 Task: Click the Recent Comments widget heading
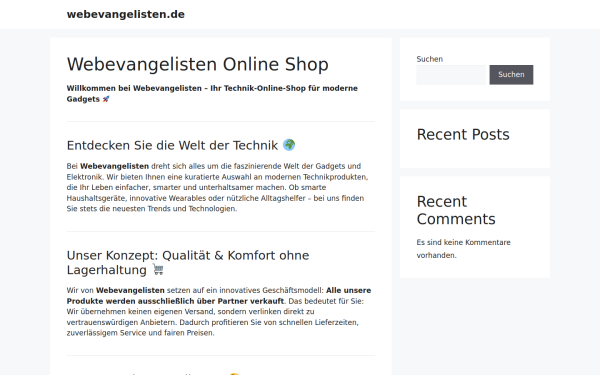(456, 210)
